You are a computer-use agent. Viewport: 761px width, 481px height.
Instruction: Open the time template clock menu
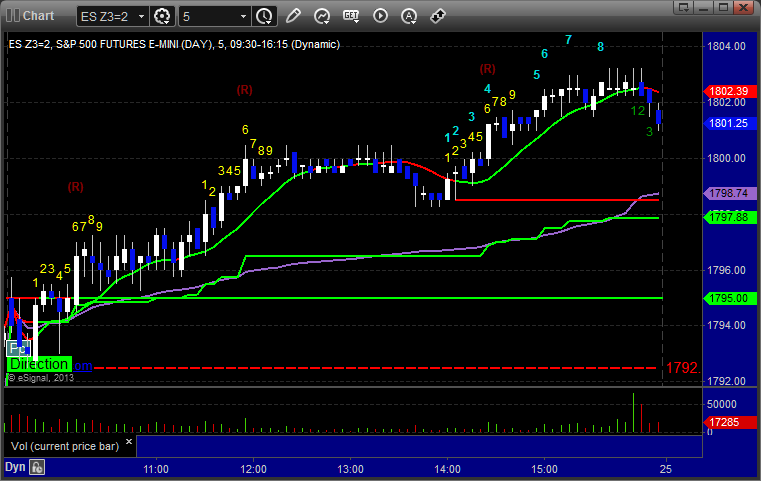265,16
